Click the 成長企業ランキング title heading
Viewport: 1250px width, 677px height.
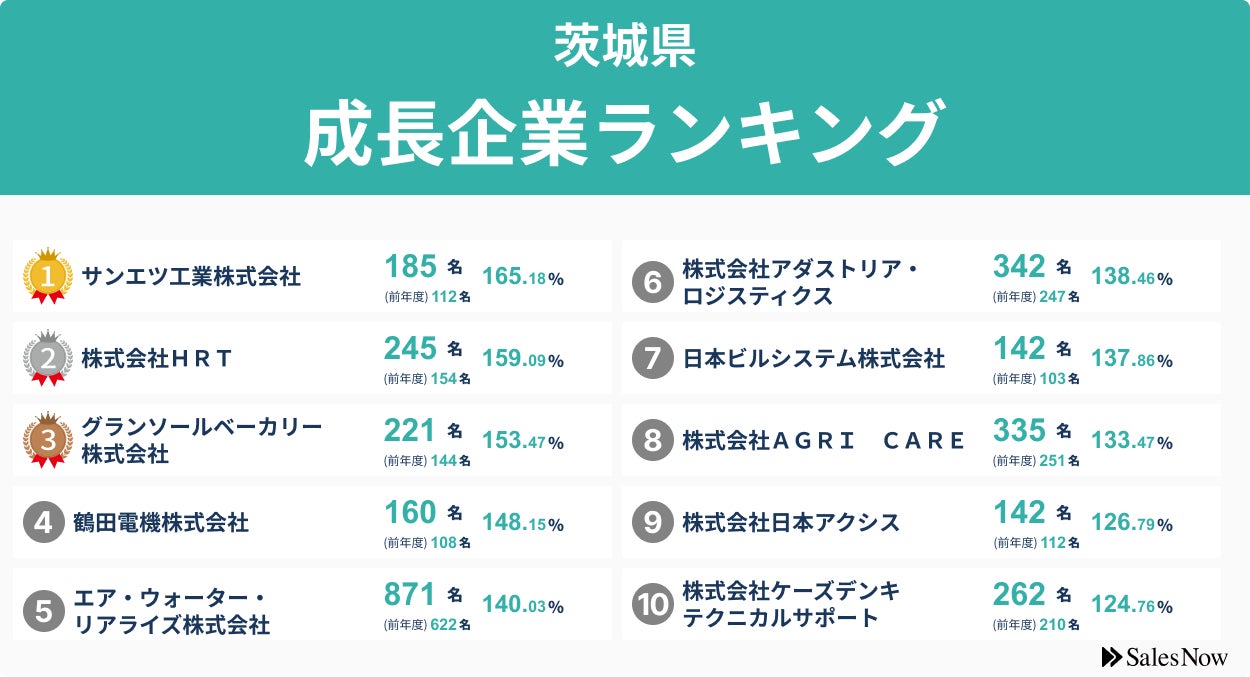[624, 133]
